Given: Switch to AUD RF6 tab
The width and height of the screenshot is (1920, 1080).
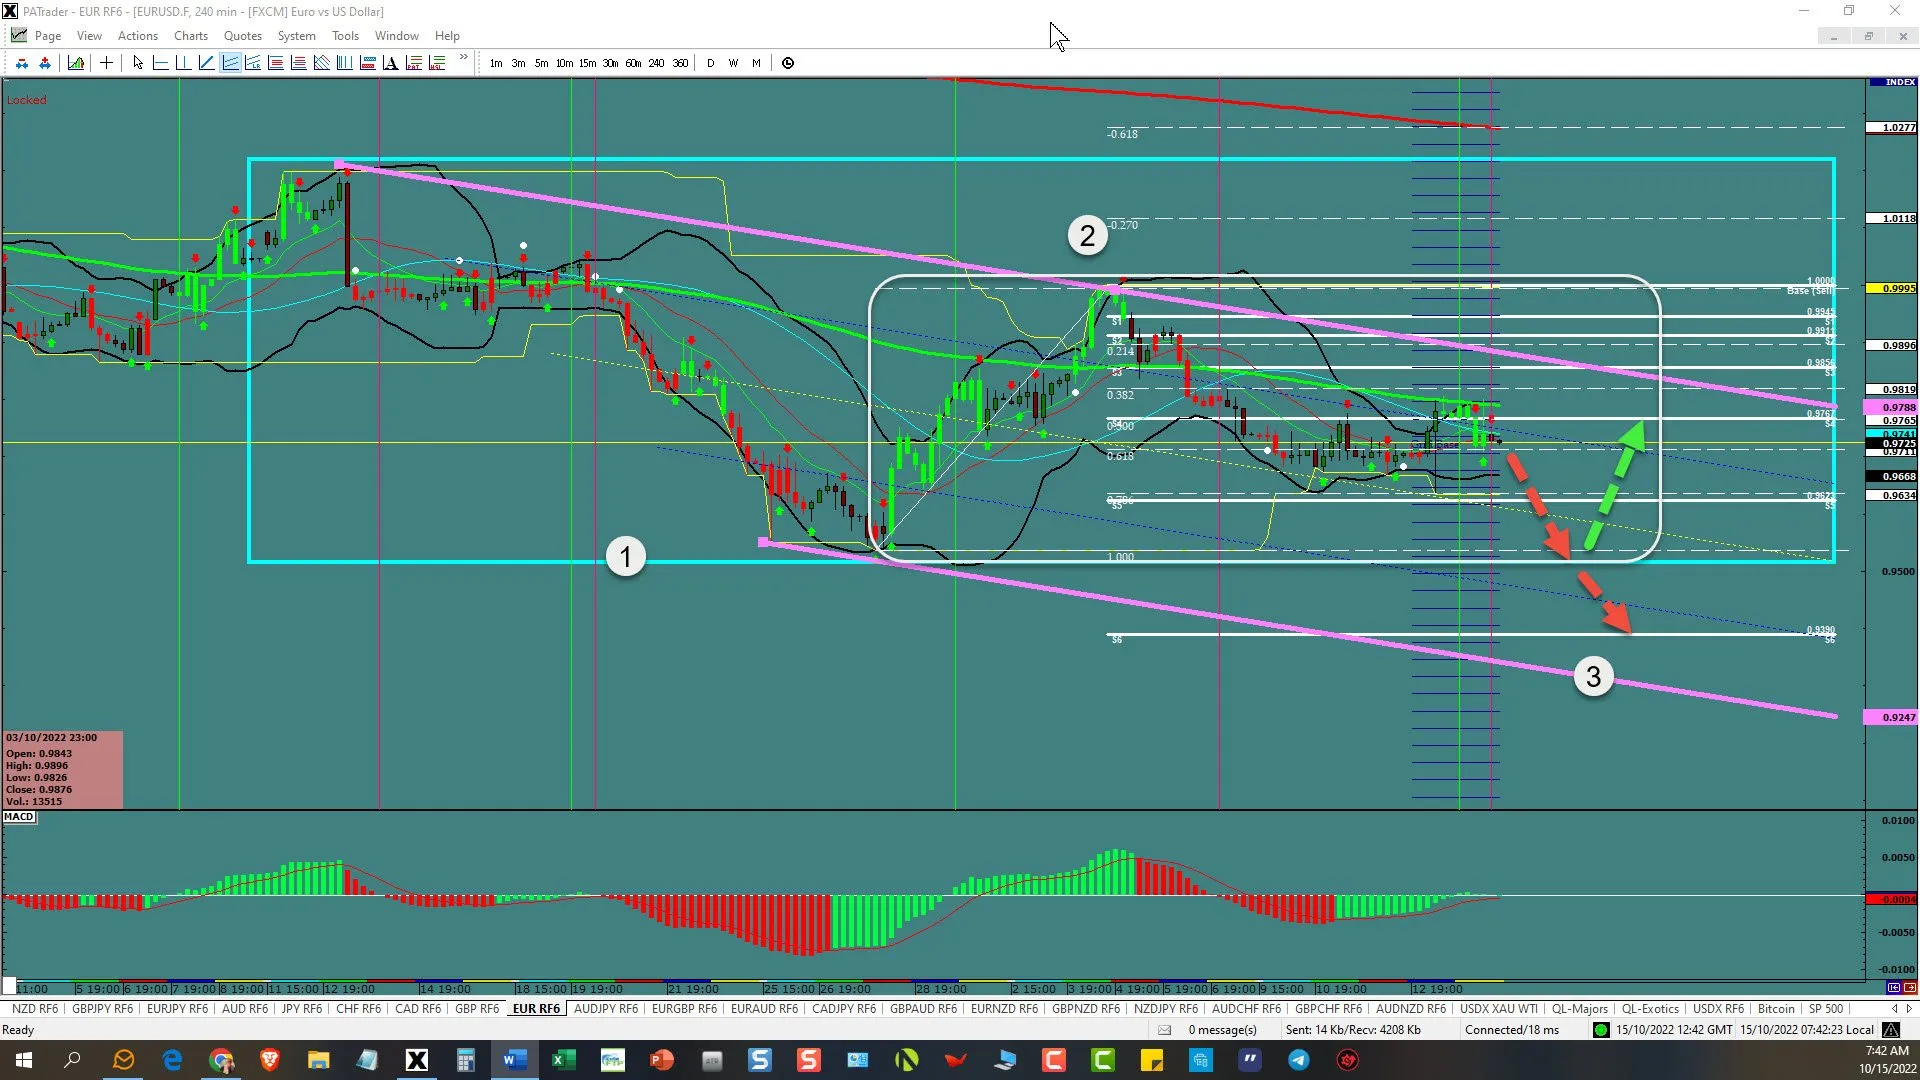Looking at the screenshot, I should click(245, 1008).
